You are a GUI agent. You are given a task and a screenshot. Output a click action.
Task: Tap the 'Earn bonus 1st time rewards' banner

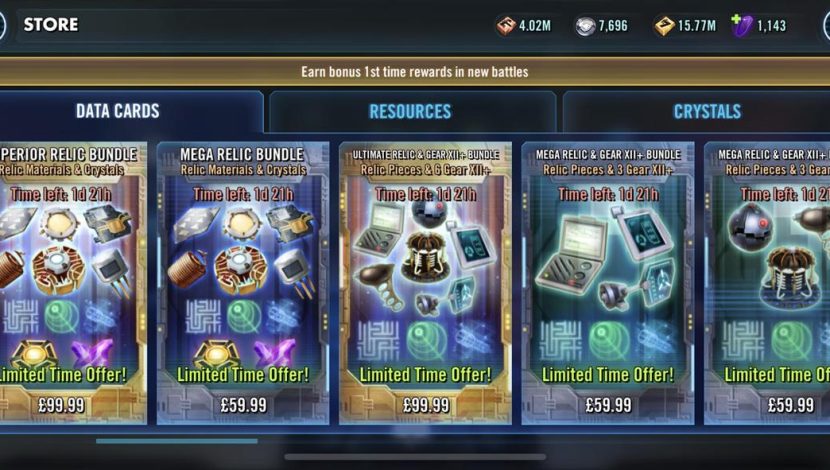point(415,71)
